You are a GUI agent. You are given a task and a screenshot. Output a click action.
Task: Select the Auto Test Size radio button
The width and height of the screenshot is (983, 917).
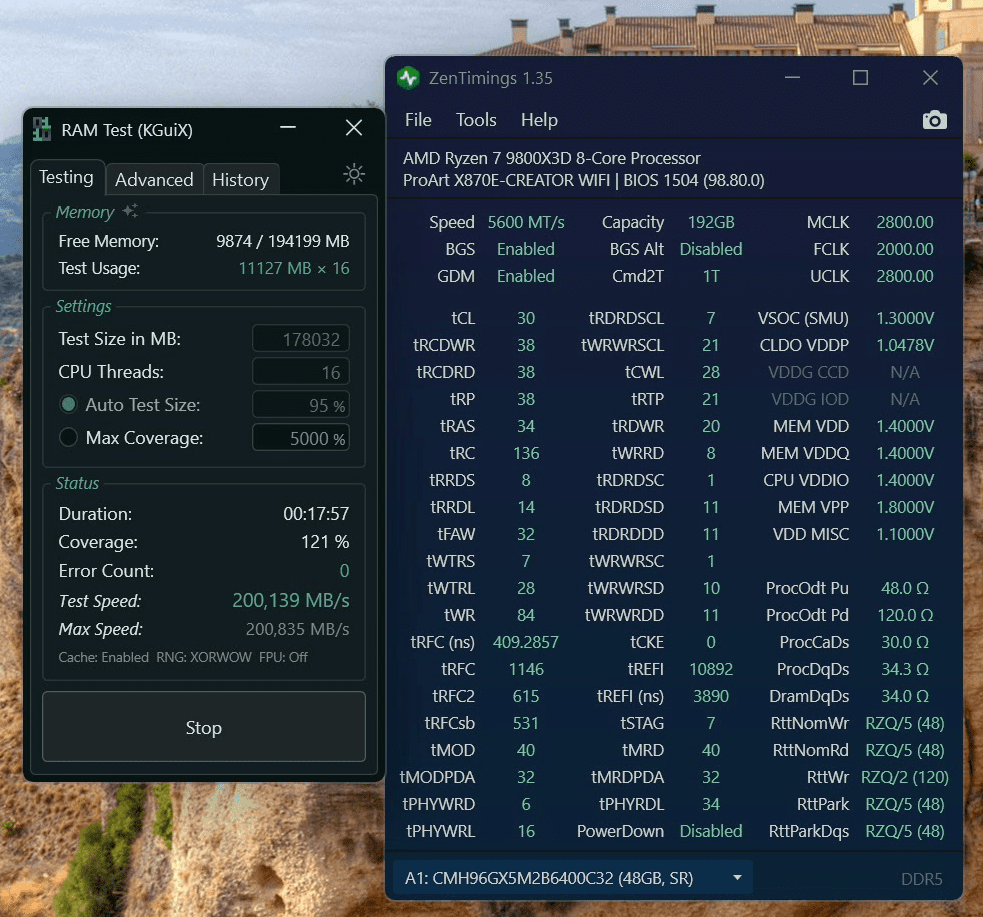pos(68,404)
